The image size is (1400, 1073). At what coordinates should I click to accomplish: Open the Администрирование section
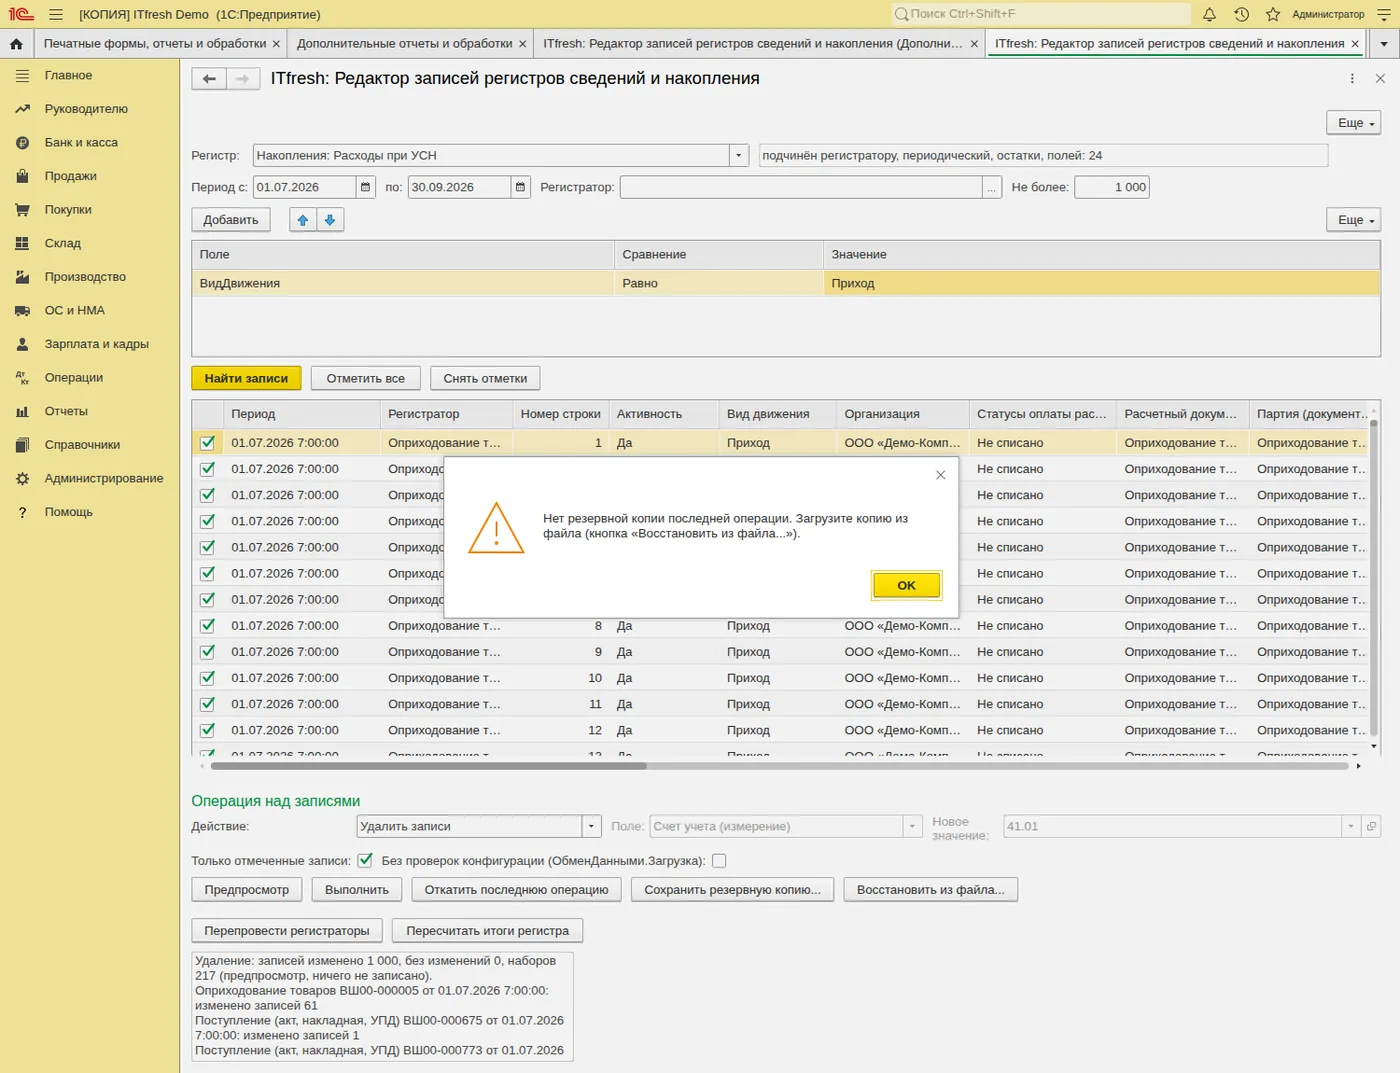[104, 478]
